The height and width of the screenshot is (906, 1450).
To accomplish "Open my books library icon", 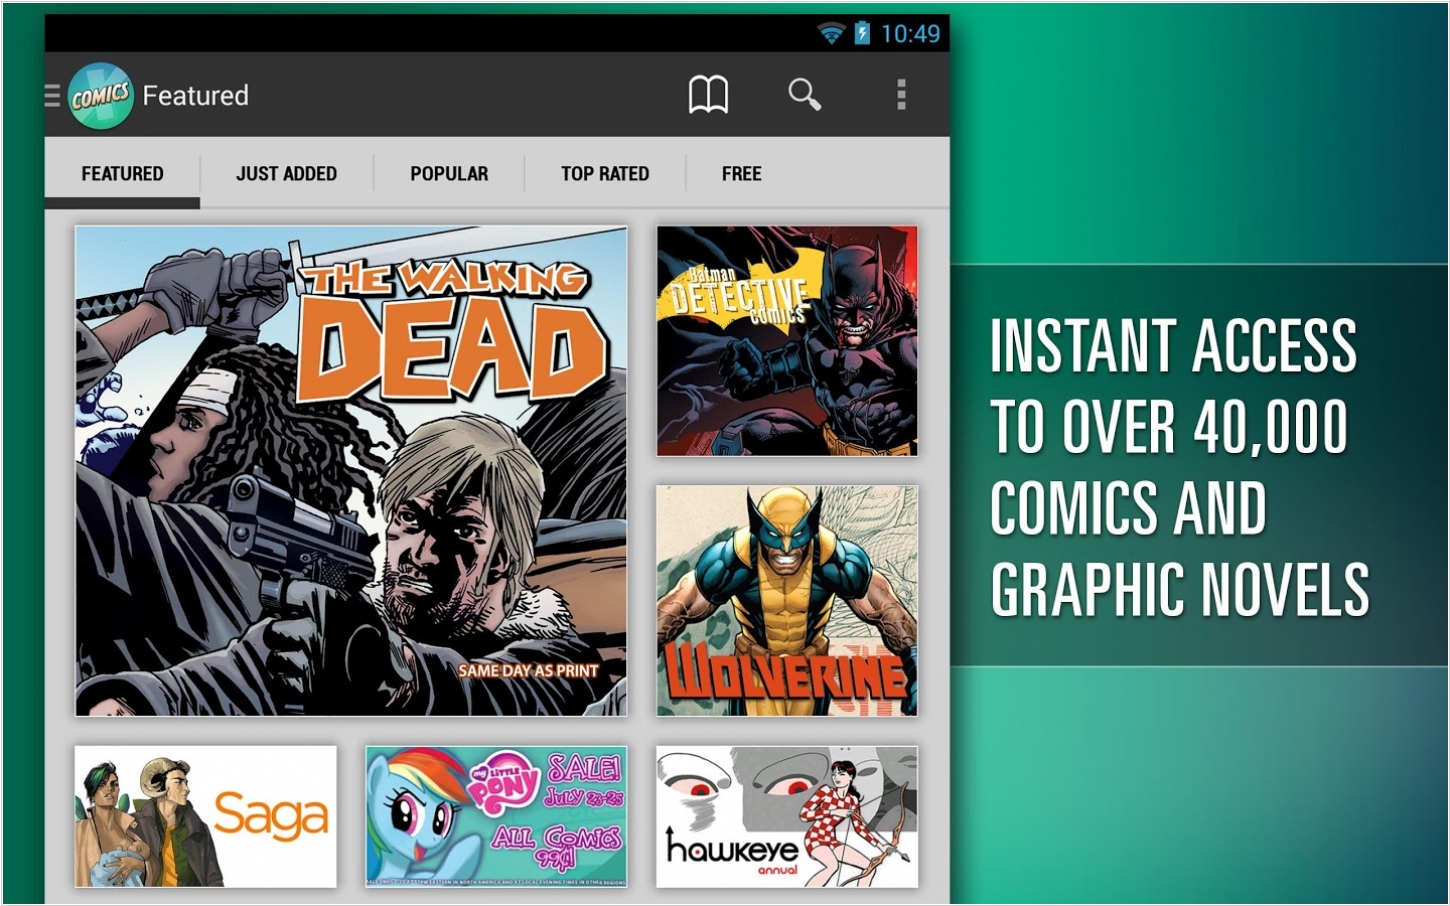I will pyautogui.click(x=708, y=95).
